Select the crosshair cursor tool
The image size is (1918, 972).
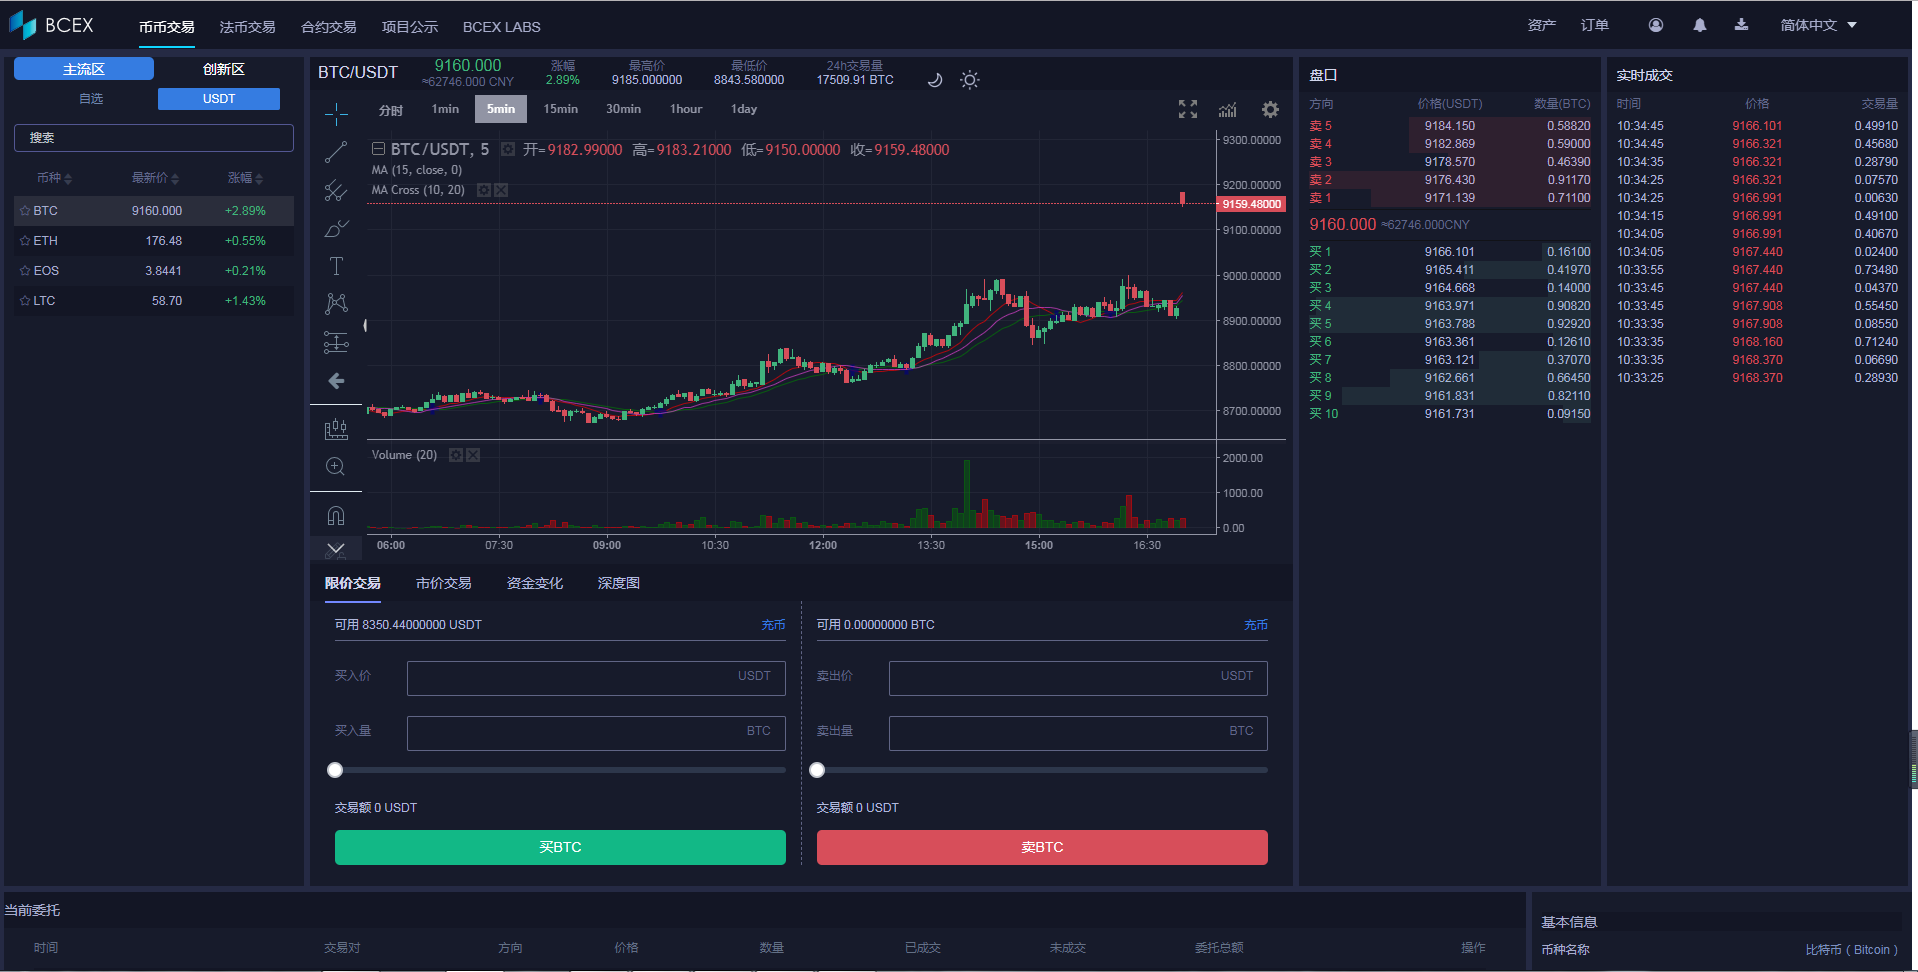[x=336, y=114]
